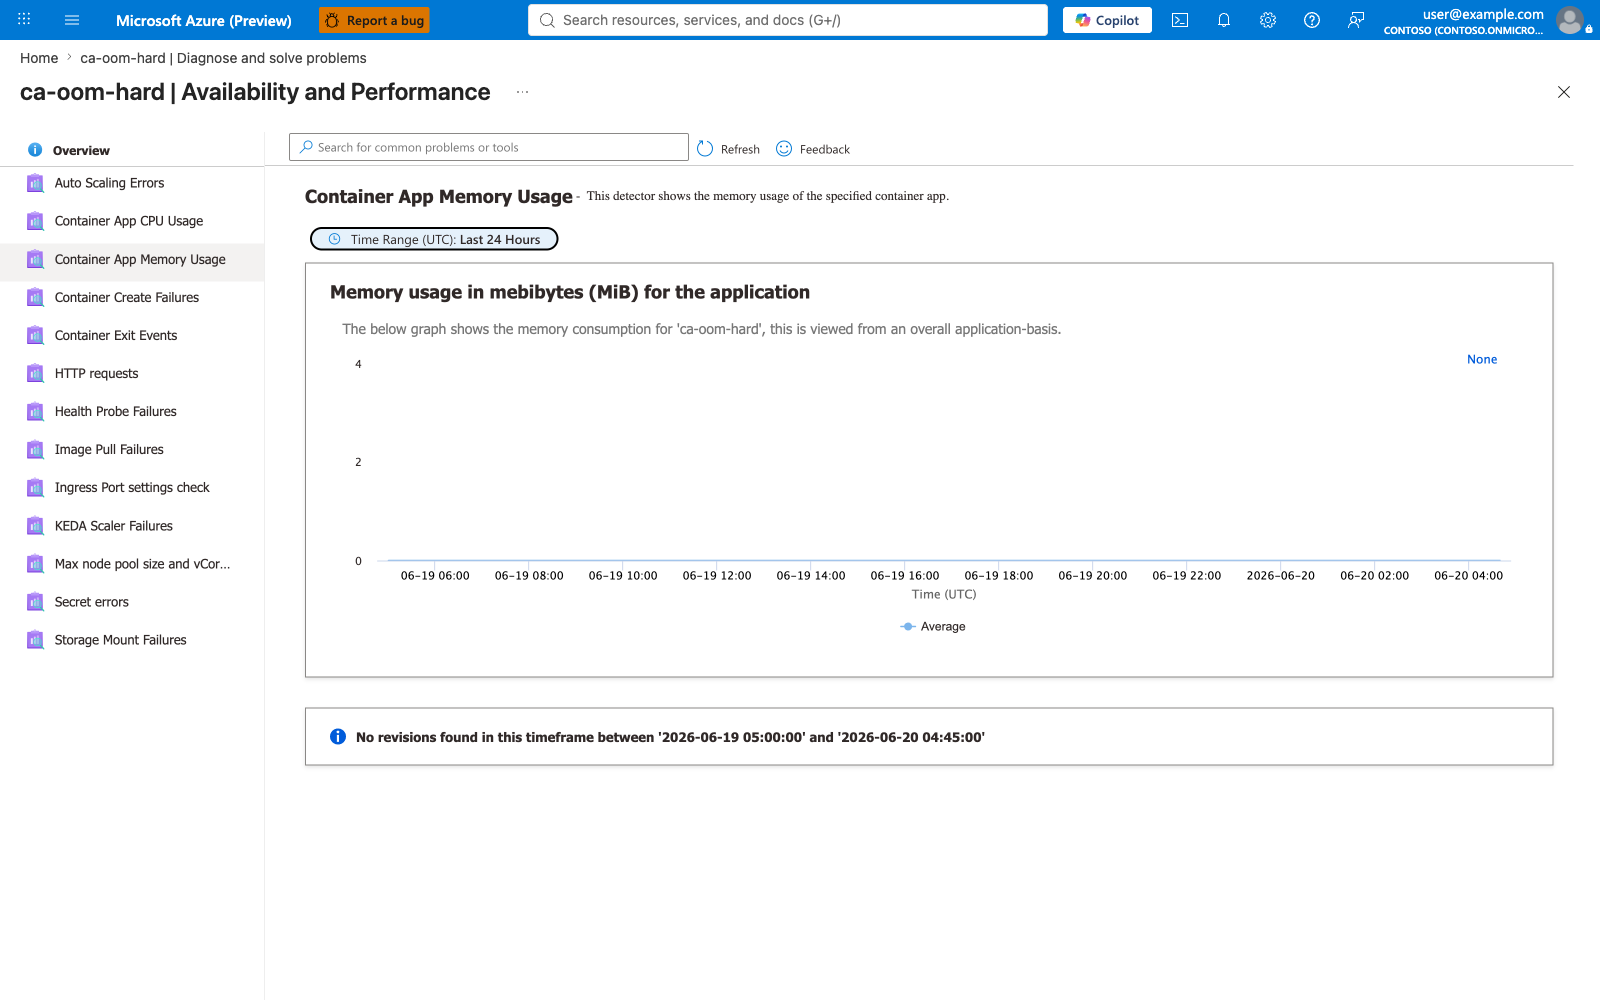Screen dimensions: 1600x1000
Task: Select Container Exit Events detector
Action: [x=132, y=335]
